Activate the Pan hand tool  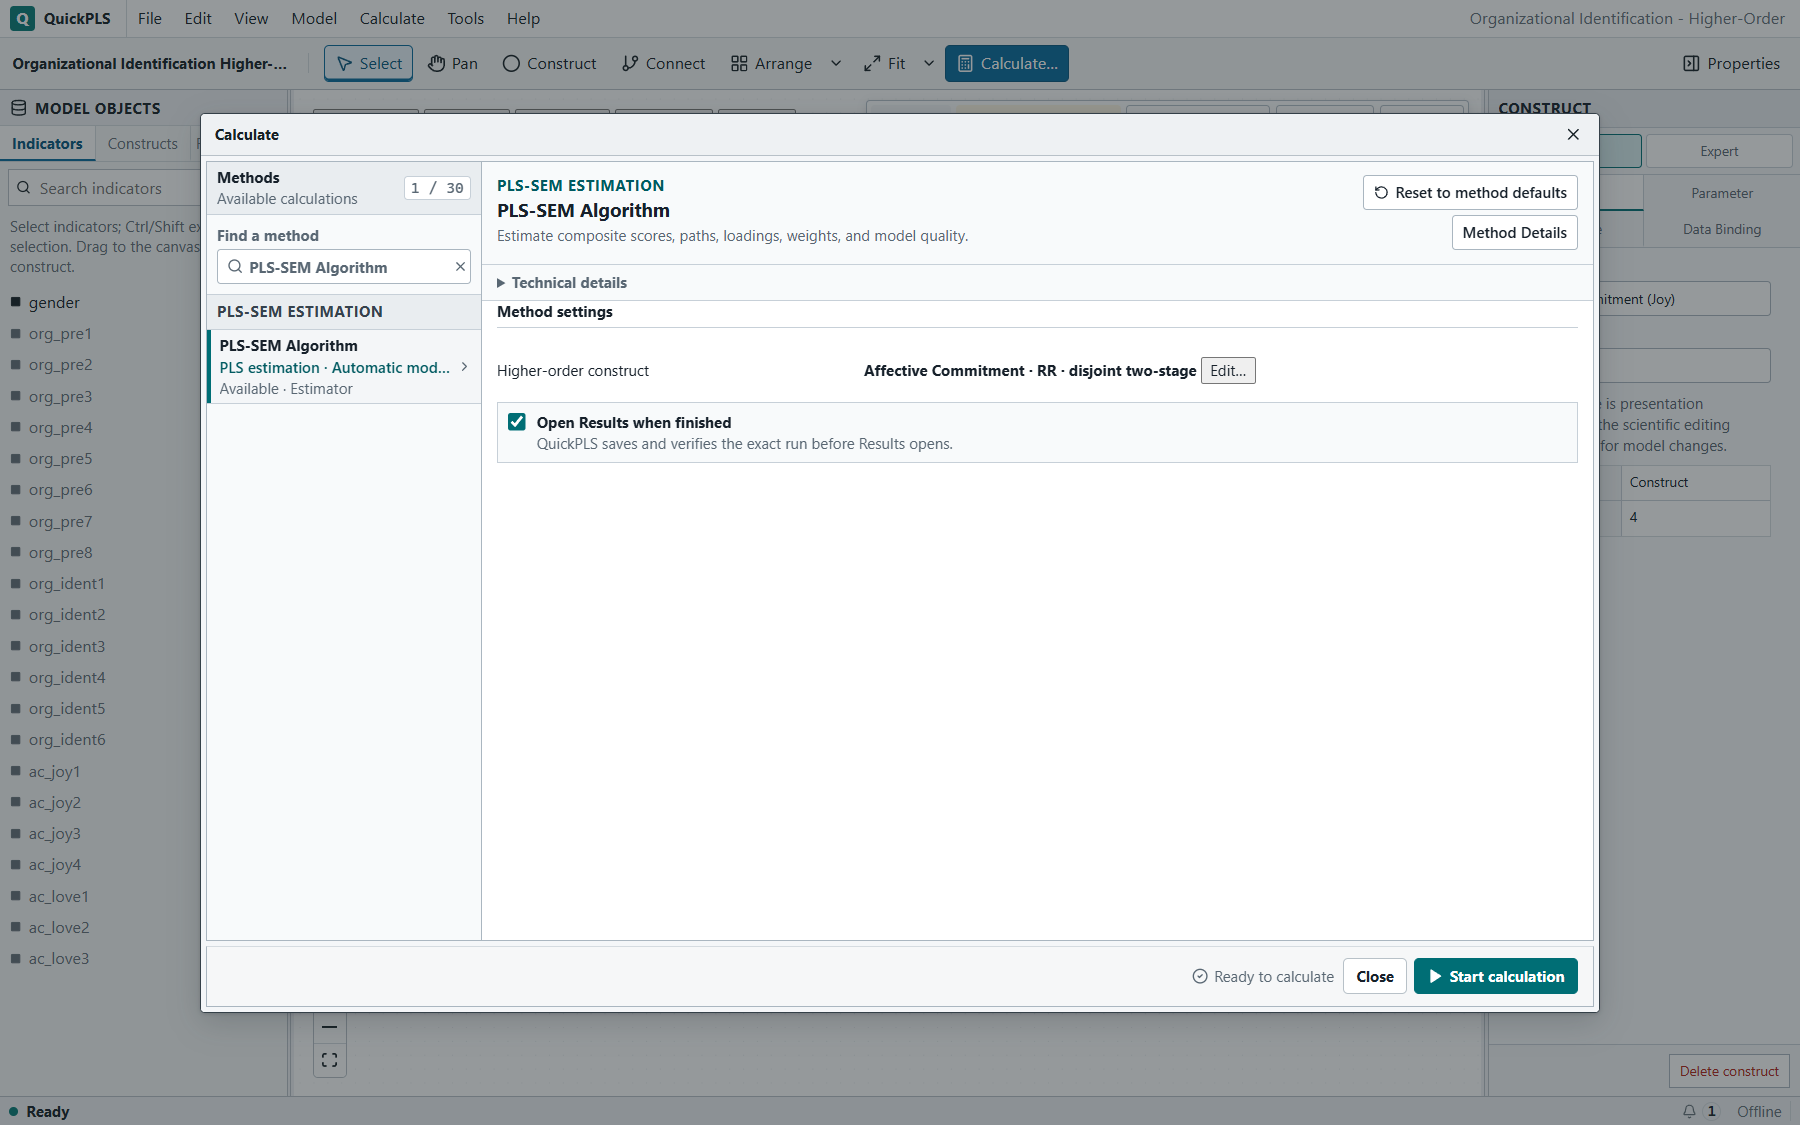click(x=453, y=63)
